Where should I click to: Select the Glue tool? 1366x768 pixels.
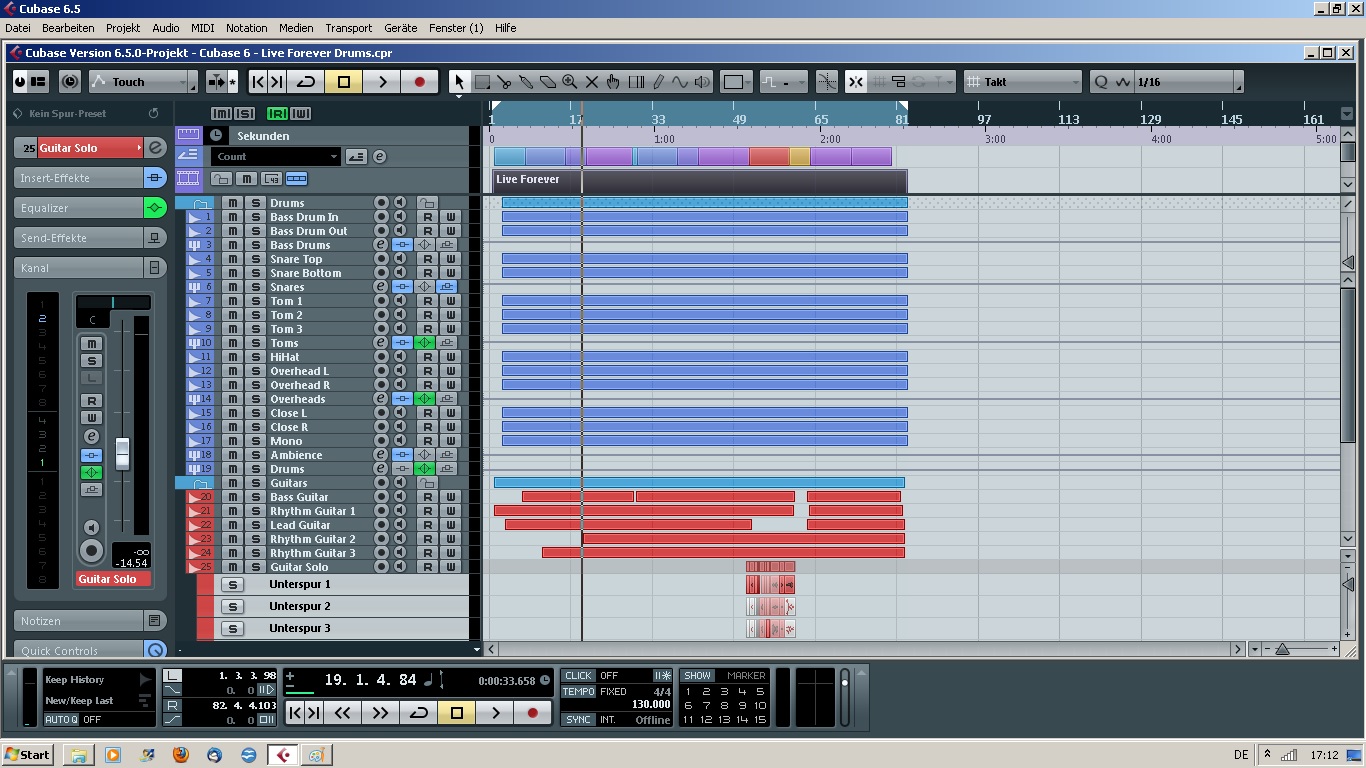coord(525,82)
